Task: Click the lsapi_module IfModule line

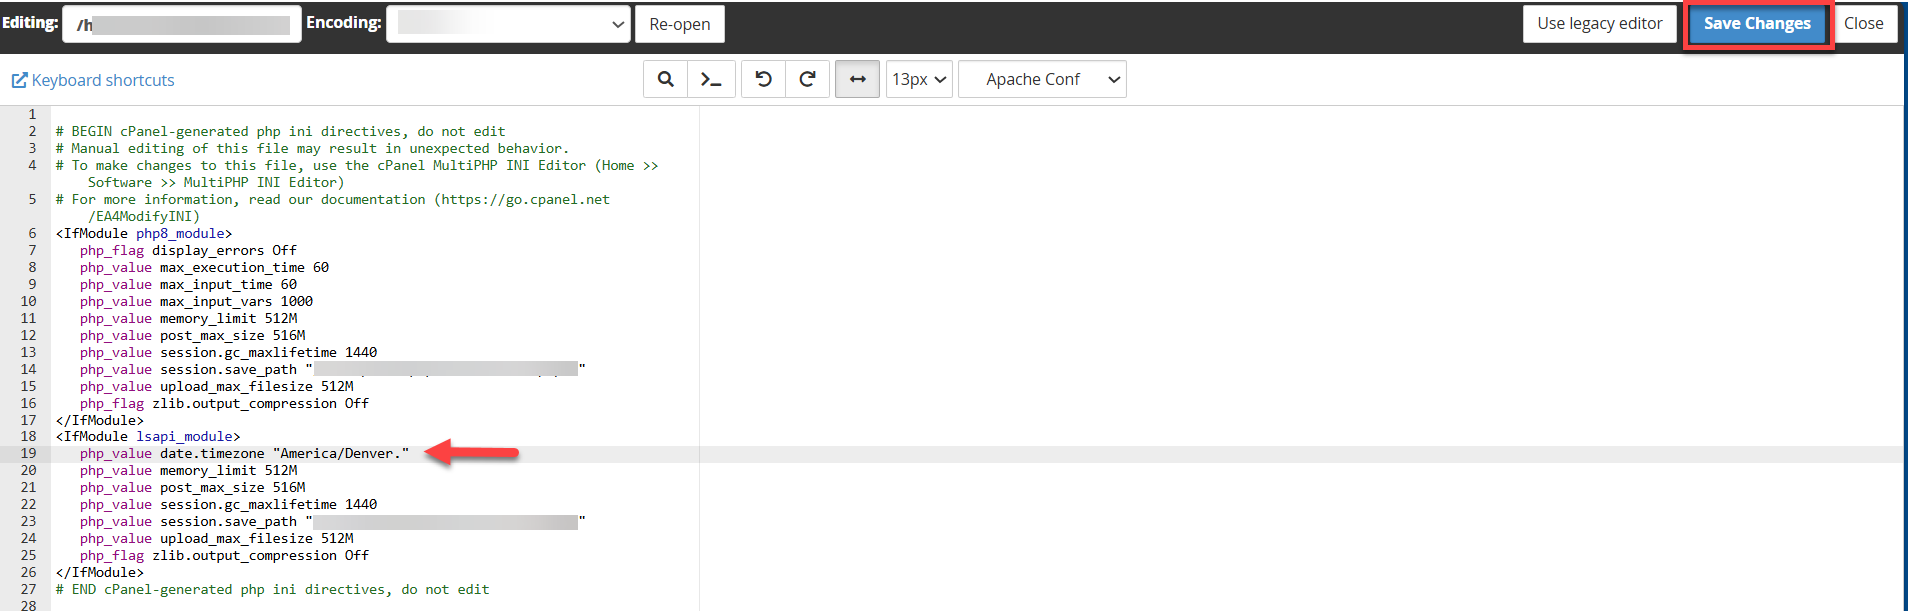Action: coord(148,437)
